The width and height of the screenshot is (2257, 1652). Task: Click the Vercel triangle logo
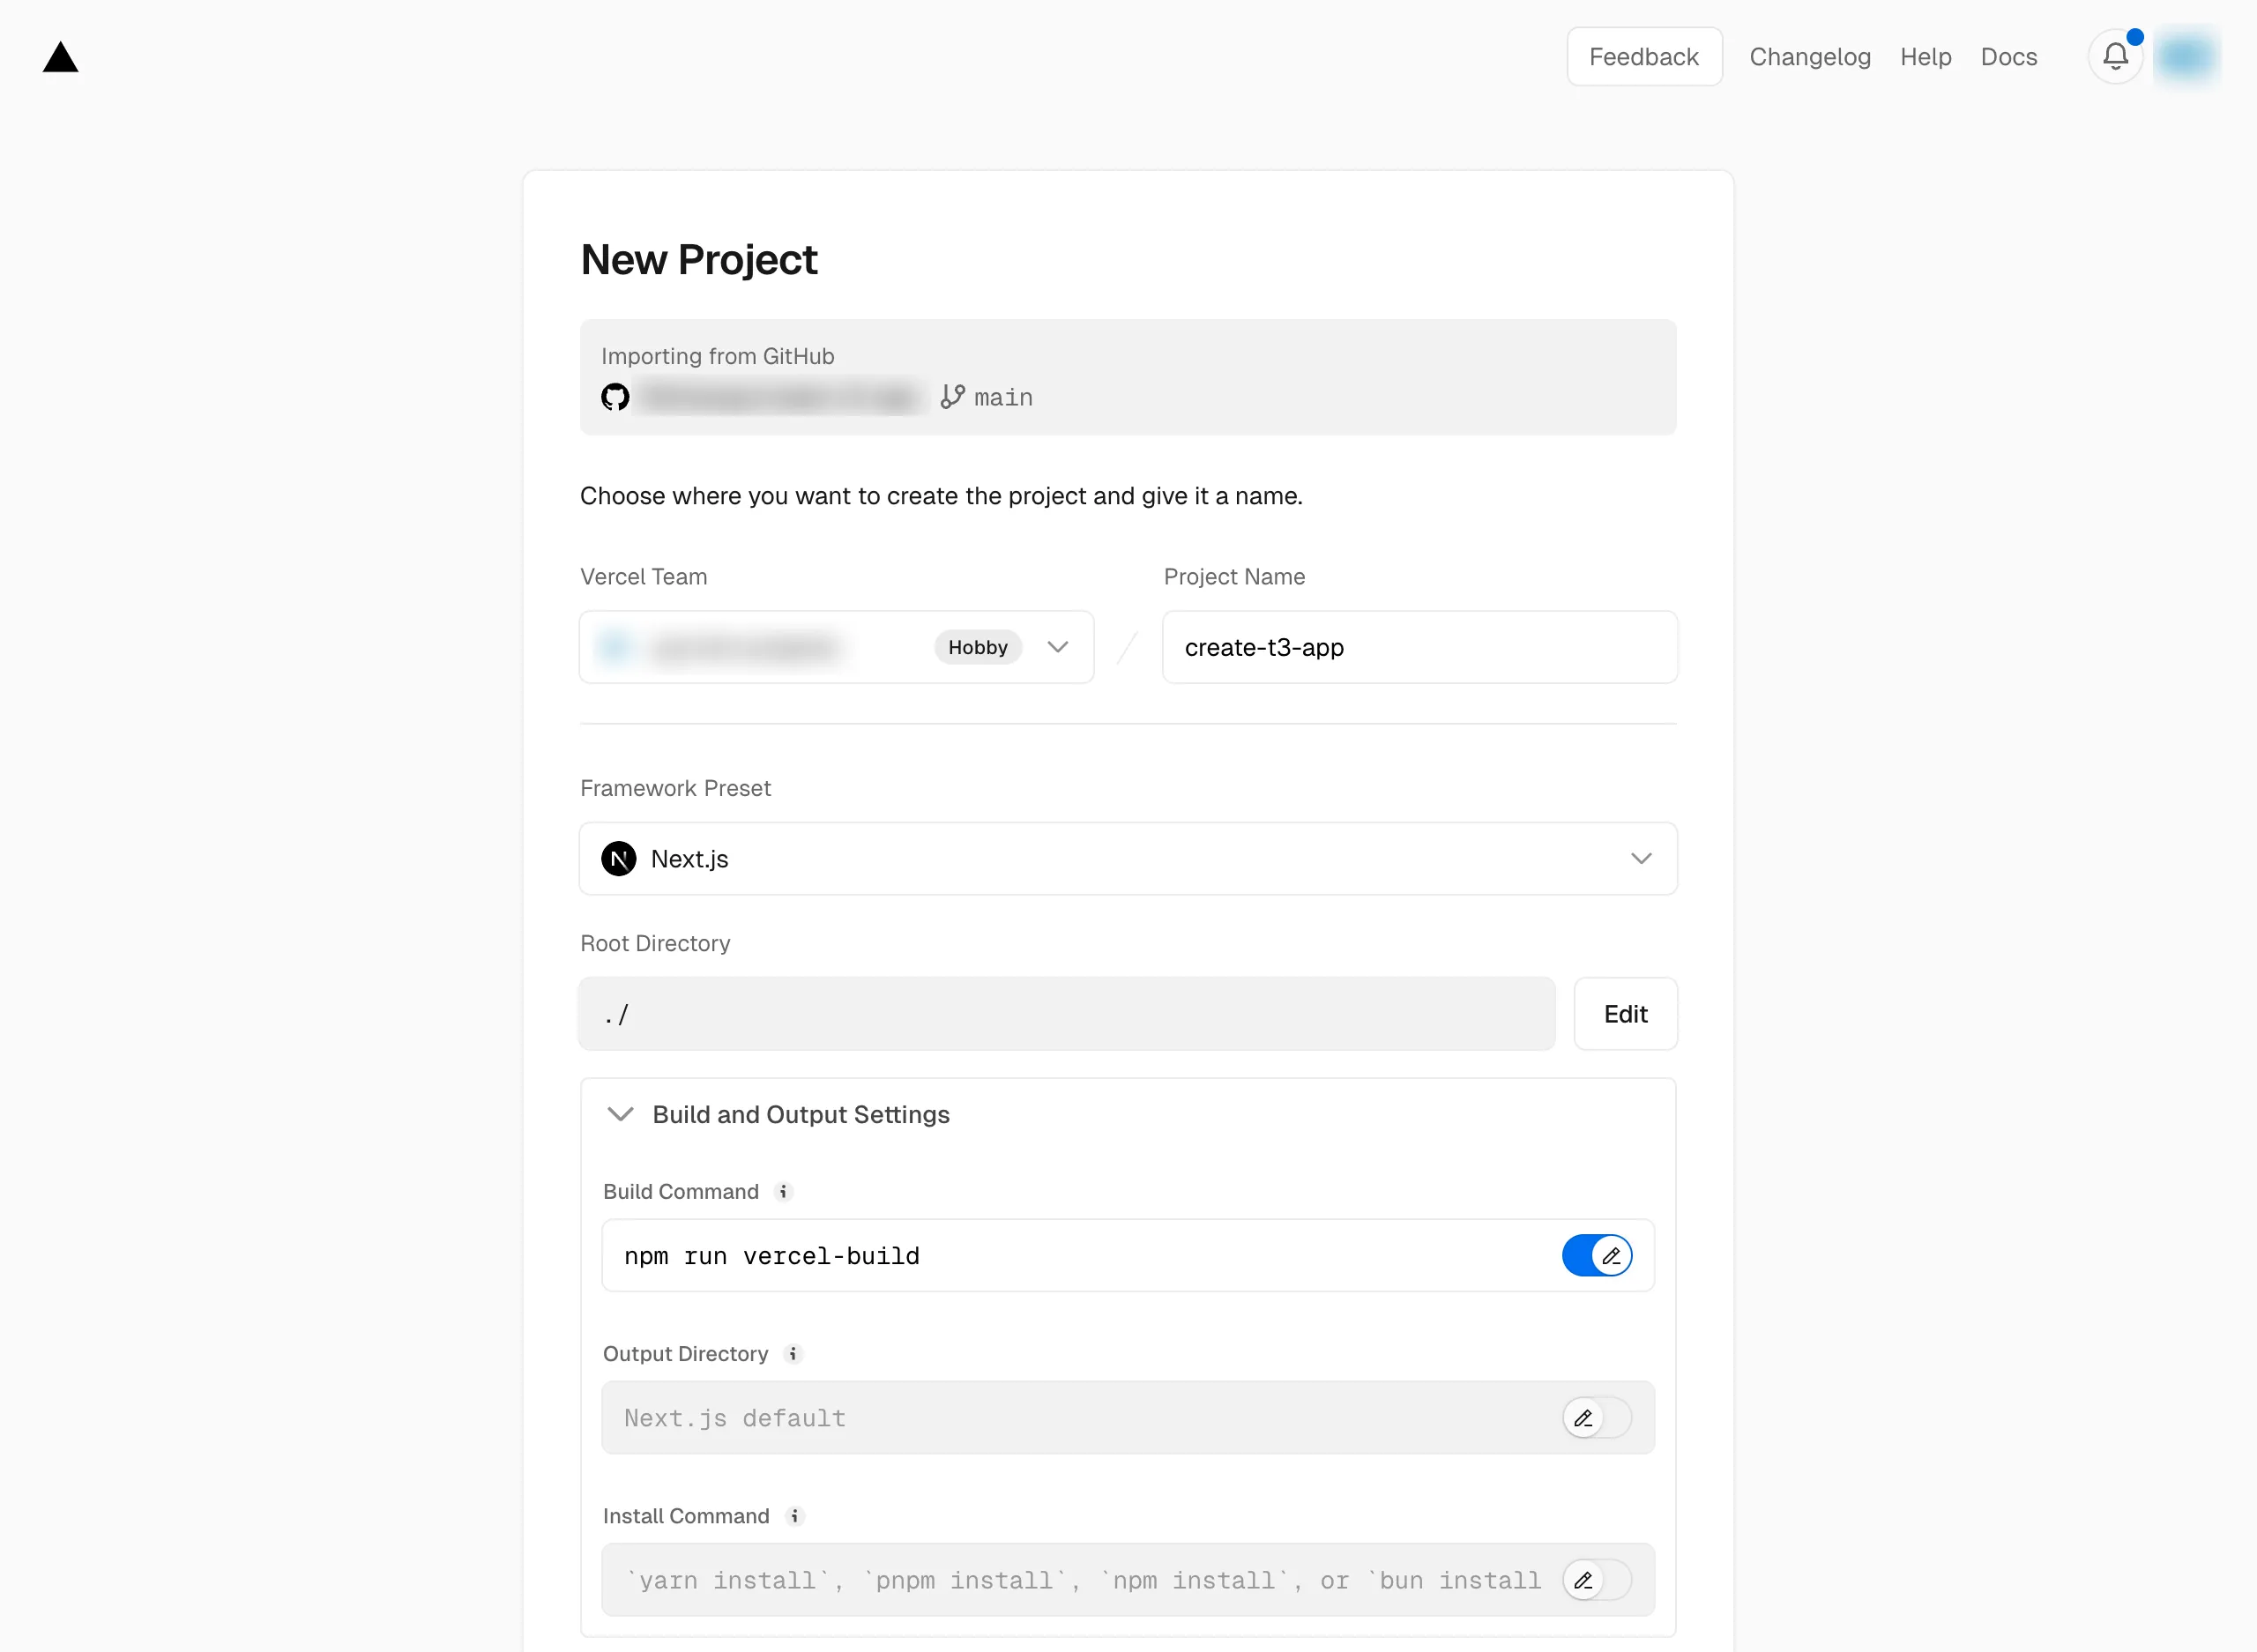(x=60, y=57)
